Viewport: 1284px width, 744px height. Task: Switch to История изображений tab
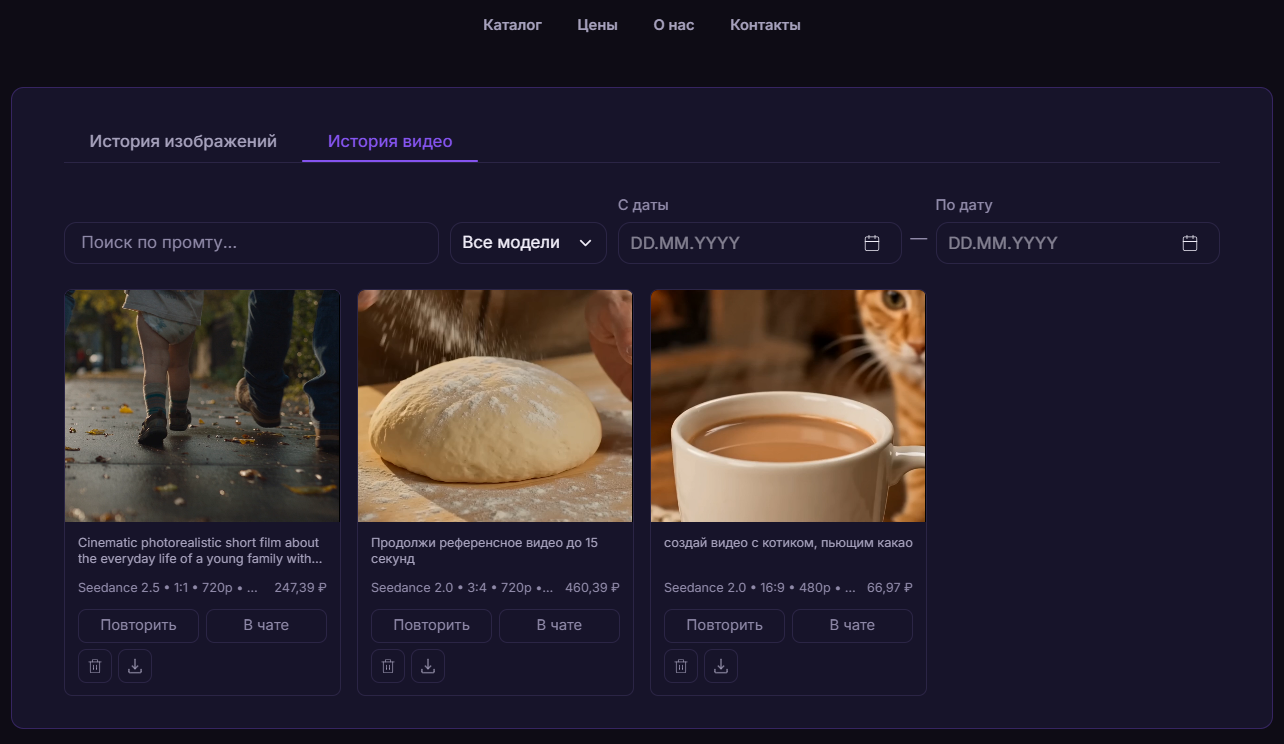click(x=183, y=141)
